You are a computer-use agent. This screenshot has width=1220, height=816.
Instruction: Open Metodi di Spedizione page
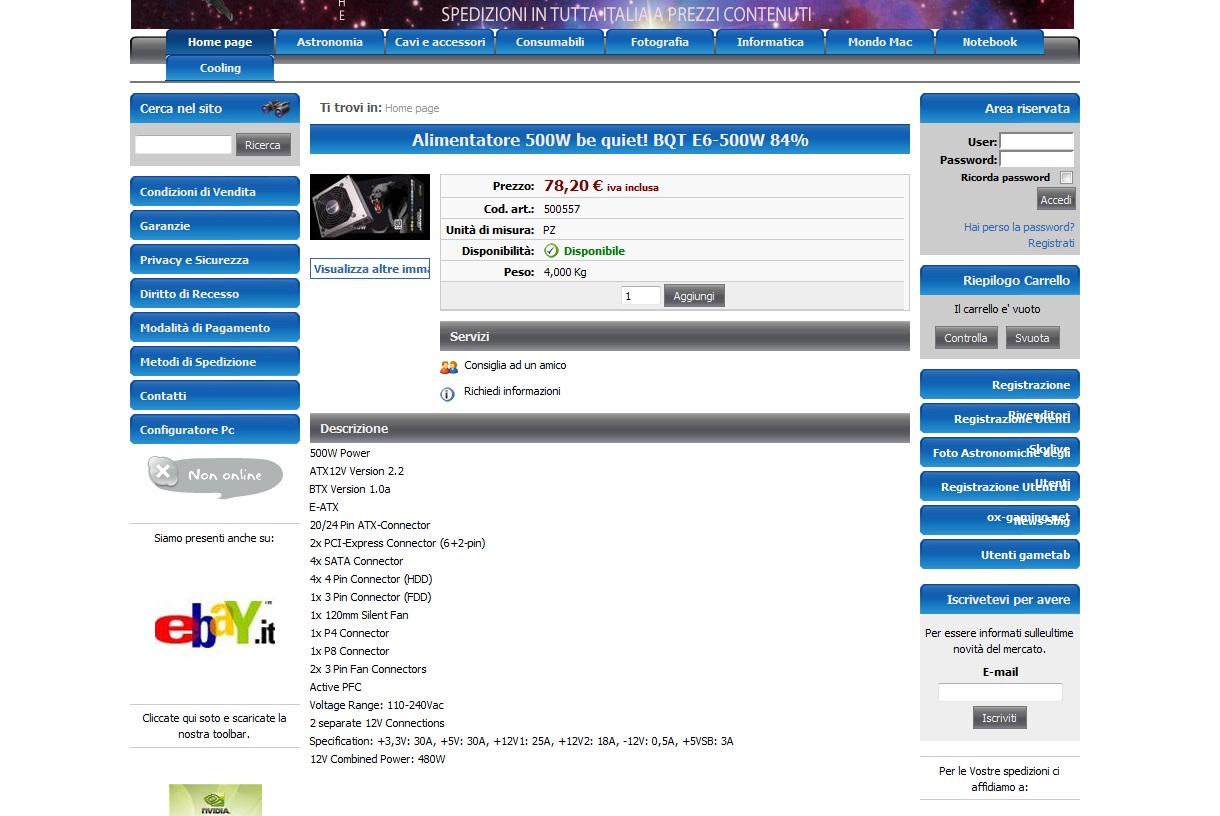(215, 362)
